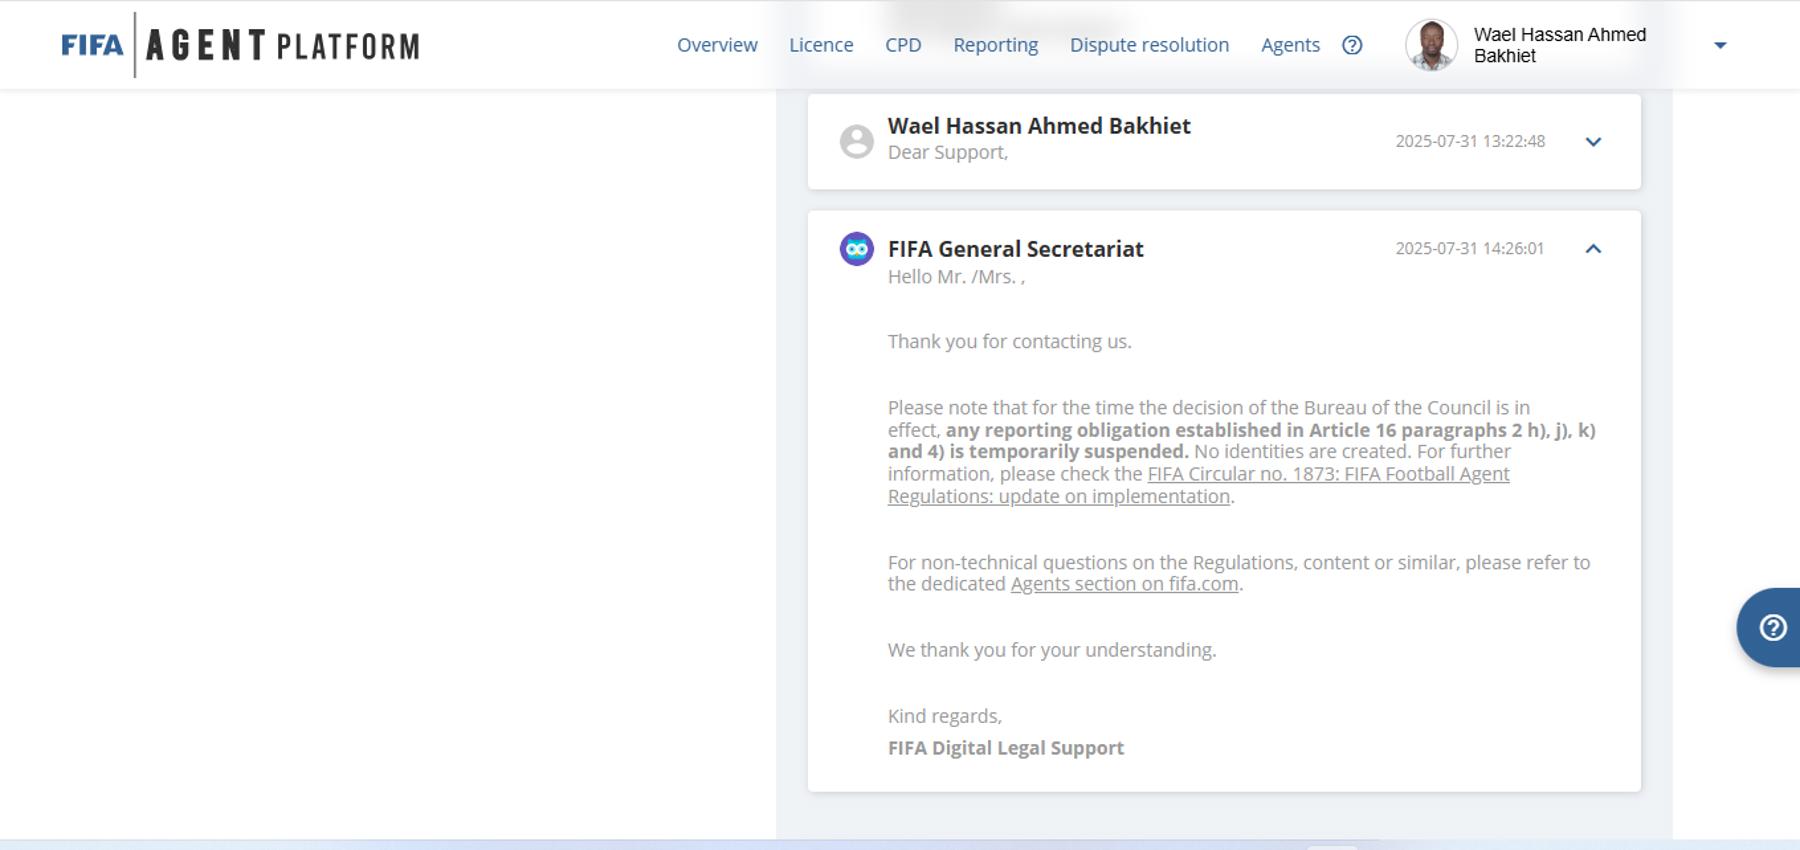
Task: Open the help question mark icon in navbar
Action: (x=1352, y=45)
